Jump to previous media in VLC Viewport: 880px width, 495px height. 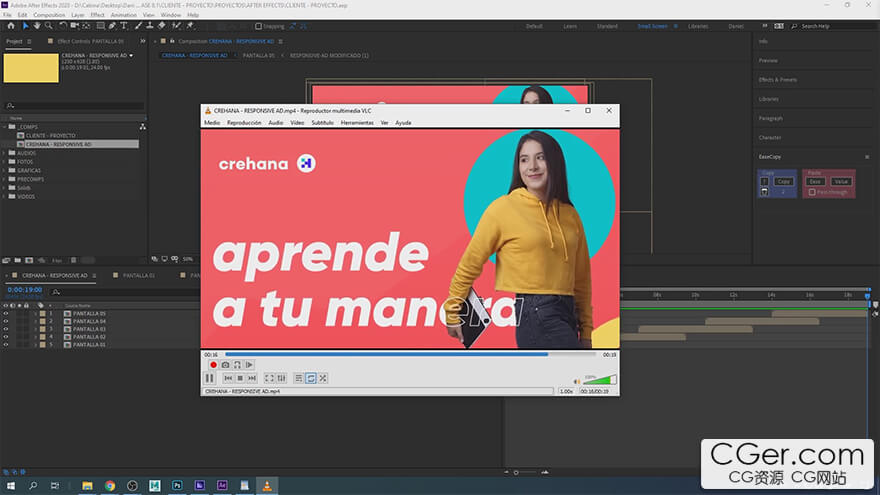(x=228, y=378)
